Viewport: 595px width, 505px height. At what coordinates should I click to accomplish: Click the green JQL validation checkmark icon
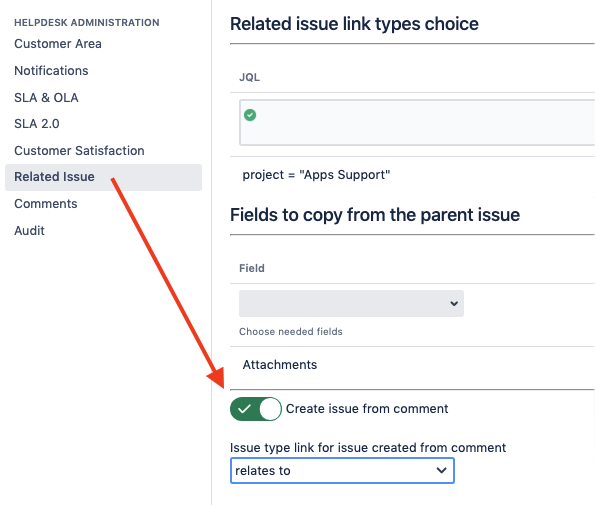[x=250, y=115]
